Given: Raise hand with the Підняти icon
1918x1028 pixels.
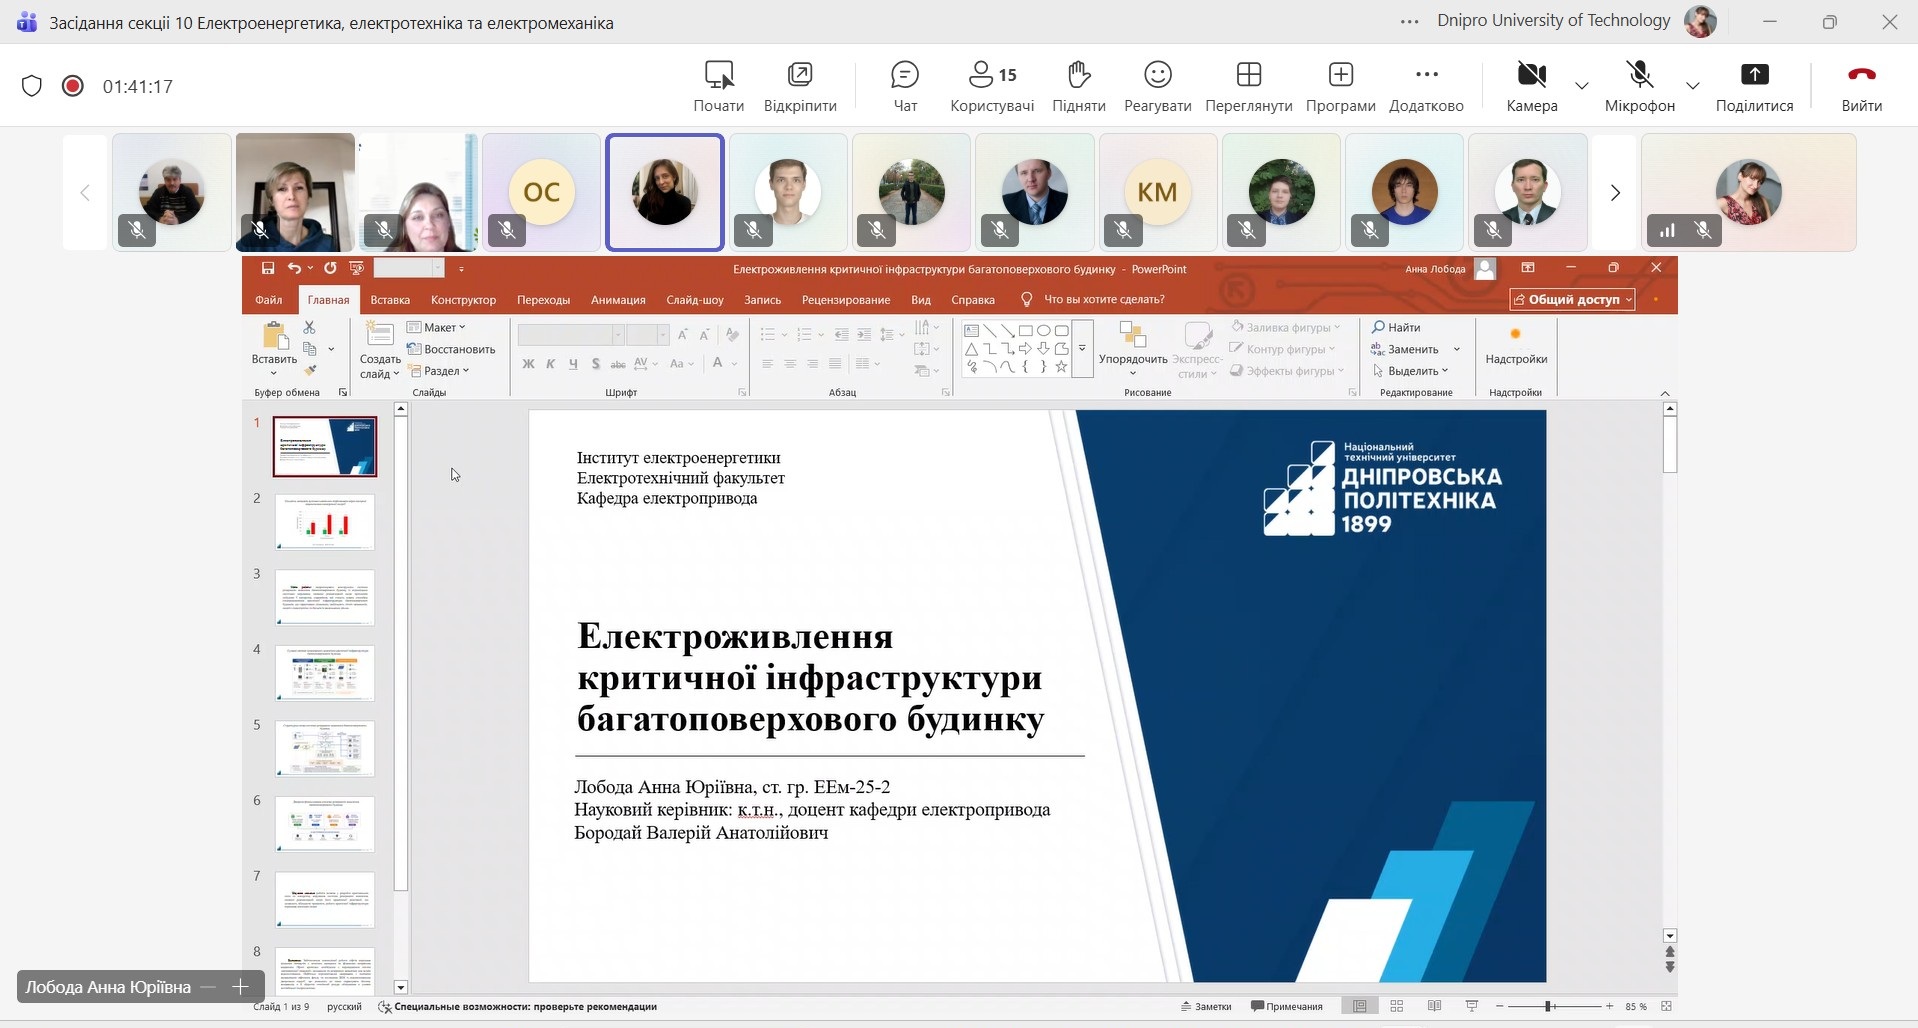Looking at the screenshot, I should (1078, 85).
